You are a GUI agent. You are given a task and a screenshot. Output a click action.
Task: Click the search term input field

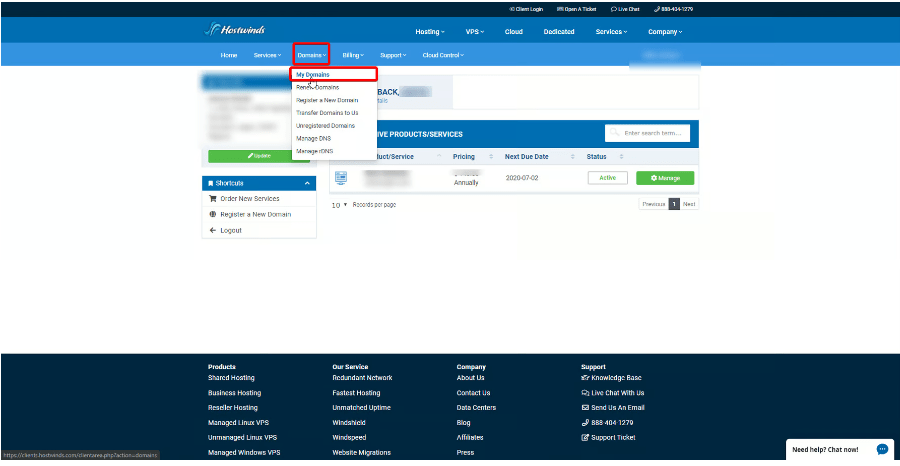654,133
